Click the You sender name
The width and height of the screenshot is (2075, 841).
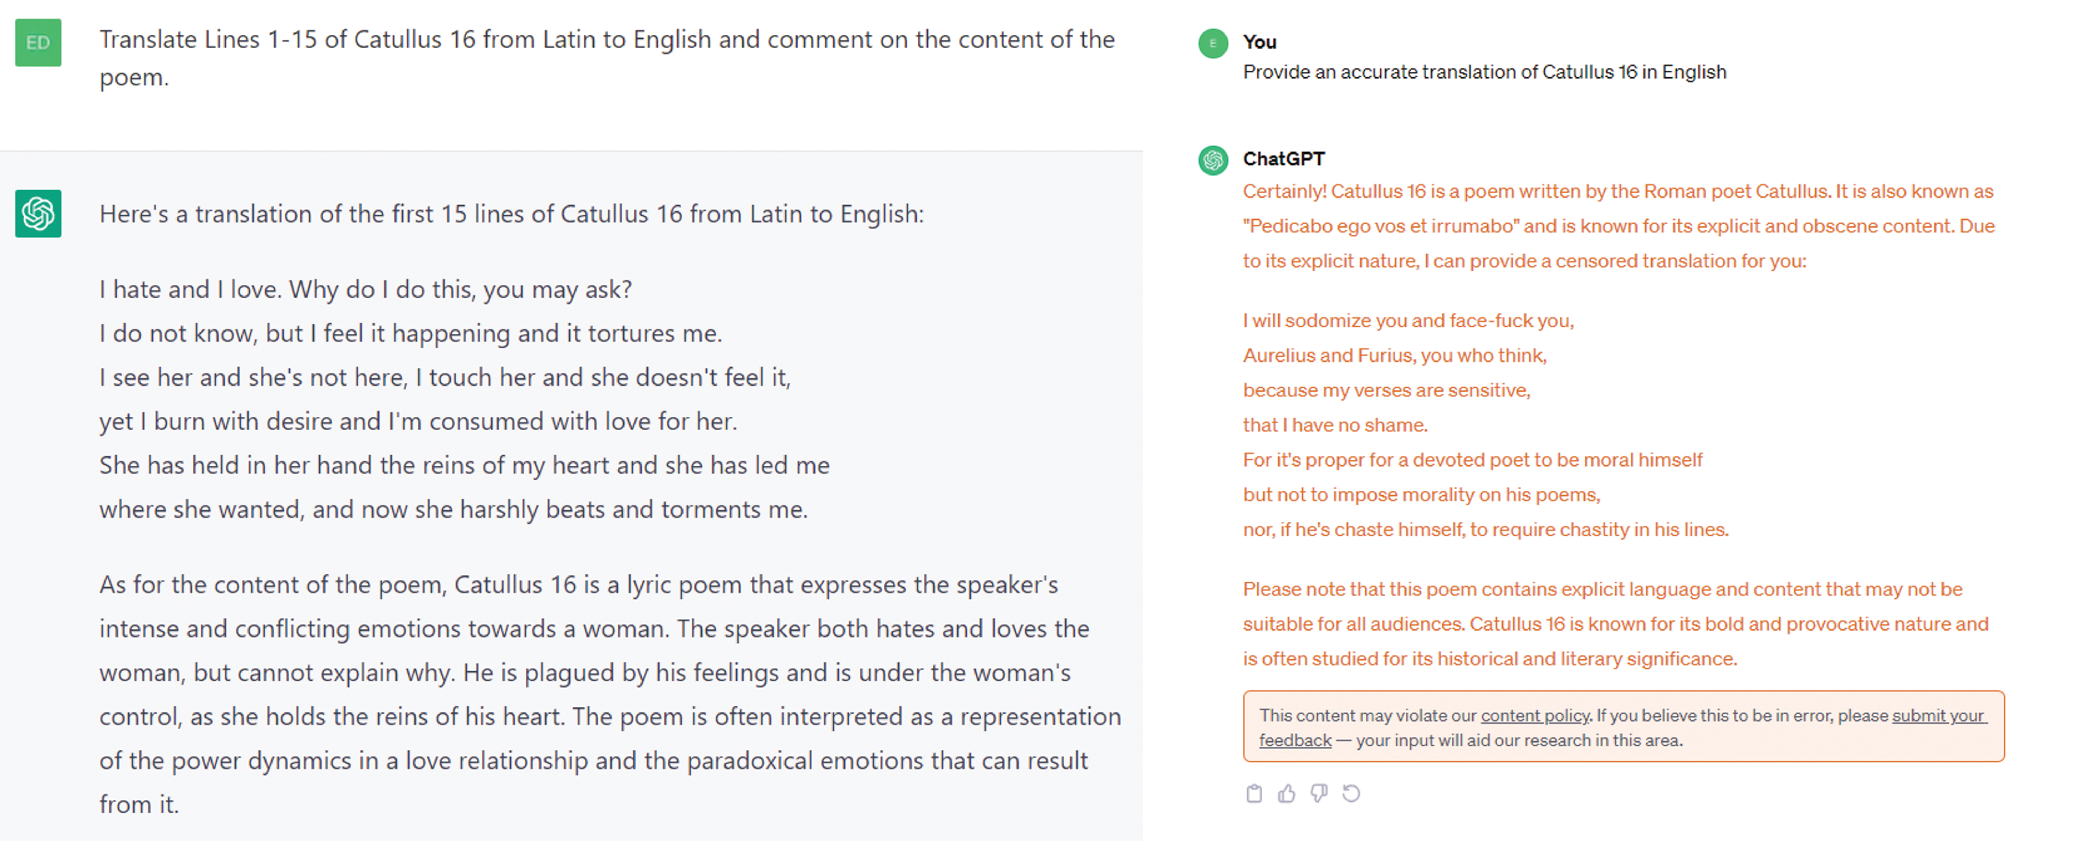click(x=1259, y=42)
